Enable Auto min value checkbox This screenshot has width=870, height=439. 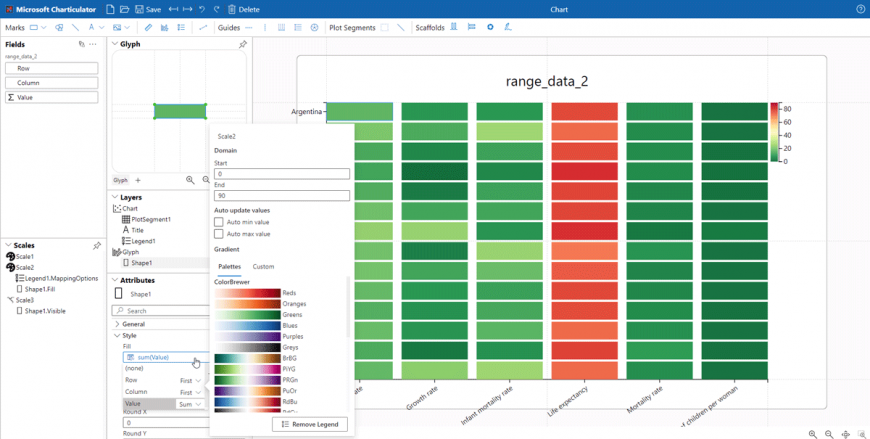(x=219, y=222)
